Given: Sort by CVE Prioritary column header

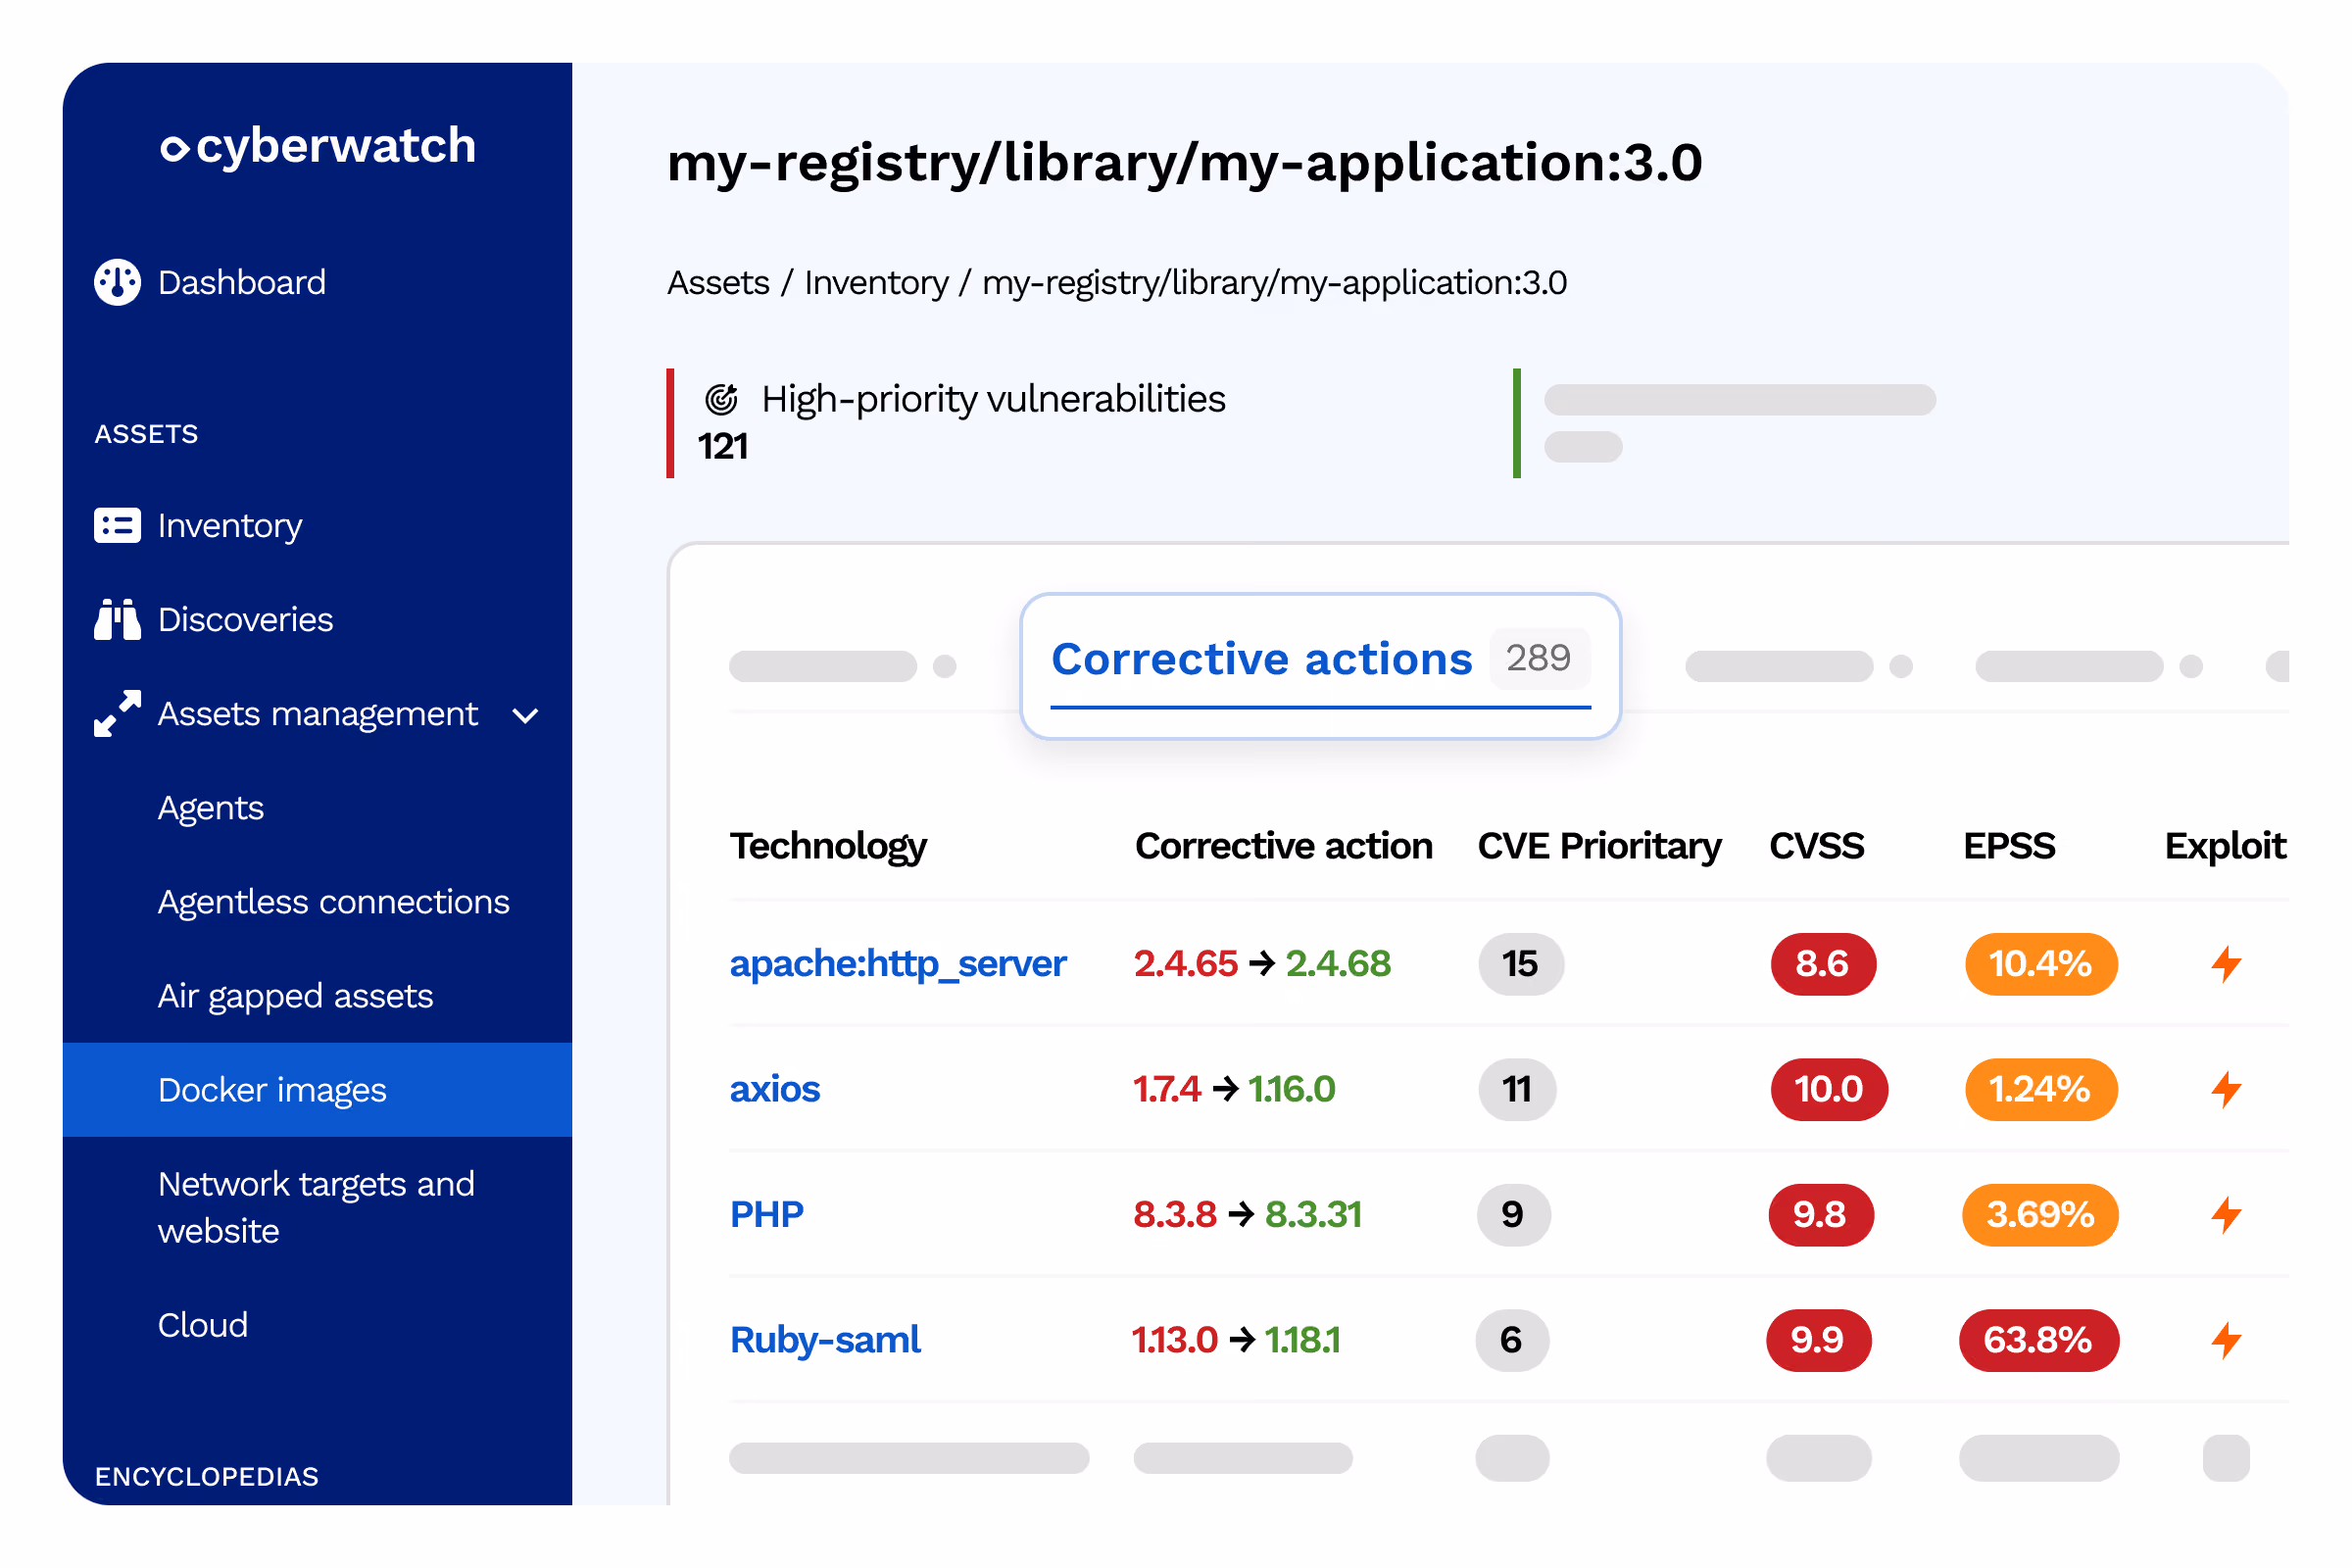Looking at the screenshot, I should 1599,846.
